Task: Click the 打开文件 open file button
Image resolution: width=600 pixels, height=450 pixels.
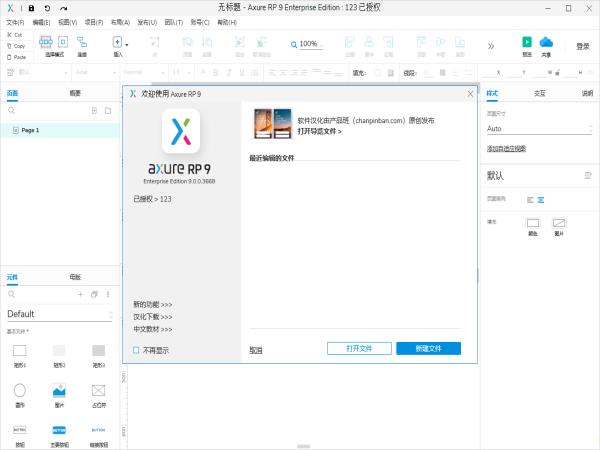Action: pos(359,349)
